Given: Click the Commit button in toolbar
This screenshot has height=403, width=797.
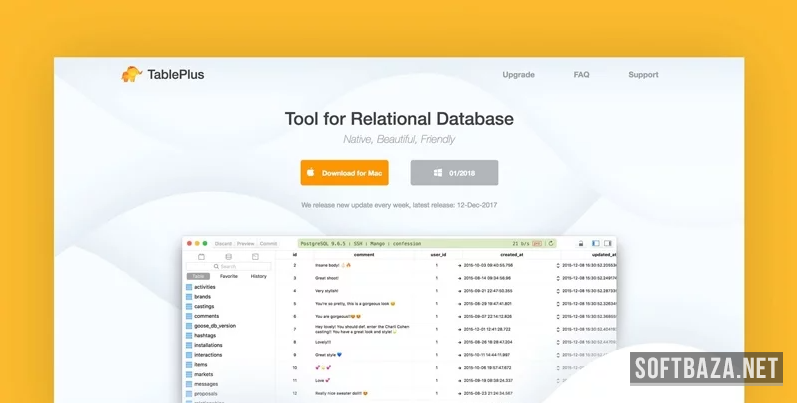Looking at the screenshot, I should pos(269,243).
